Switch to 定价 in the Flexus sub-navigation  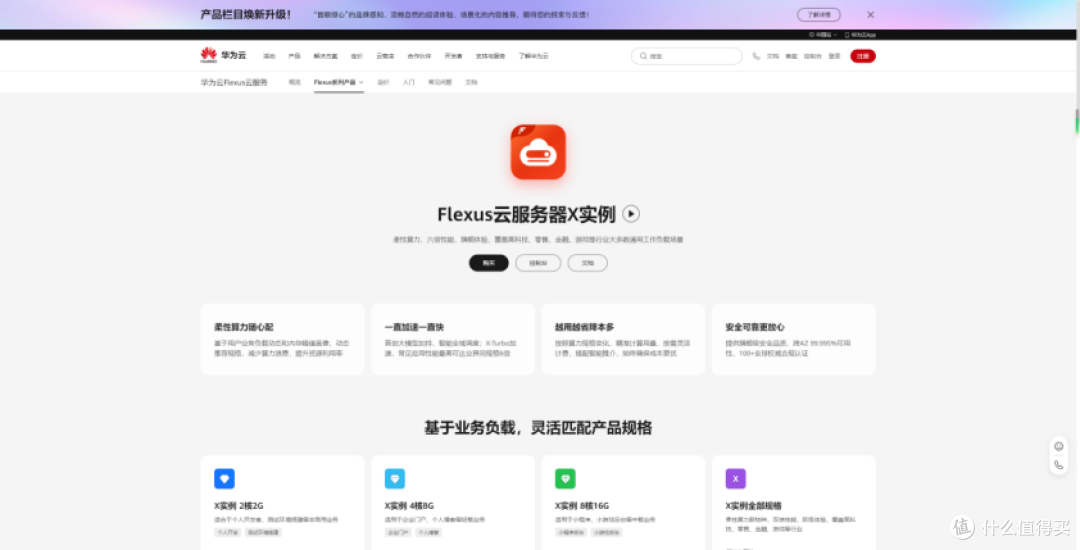[383, 82]
